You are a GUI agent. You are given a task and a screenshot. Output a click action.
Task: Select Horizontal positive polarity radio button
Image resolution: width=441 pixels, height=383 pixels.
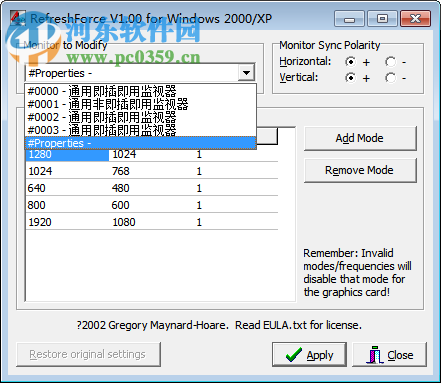pos(350,62)
